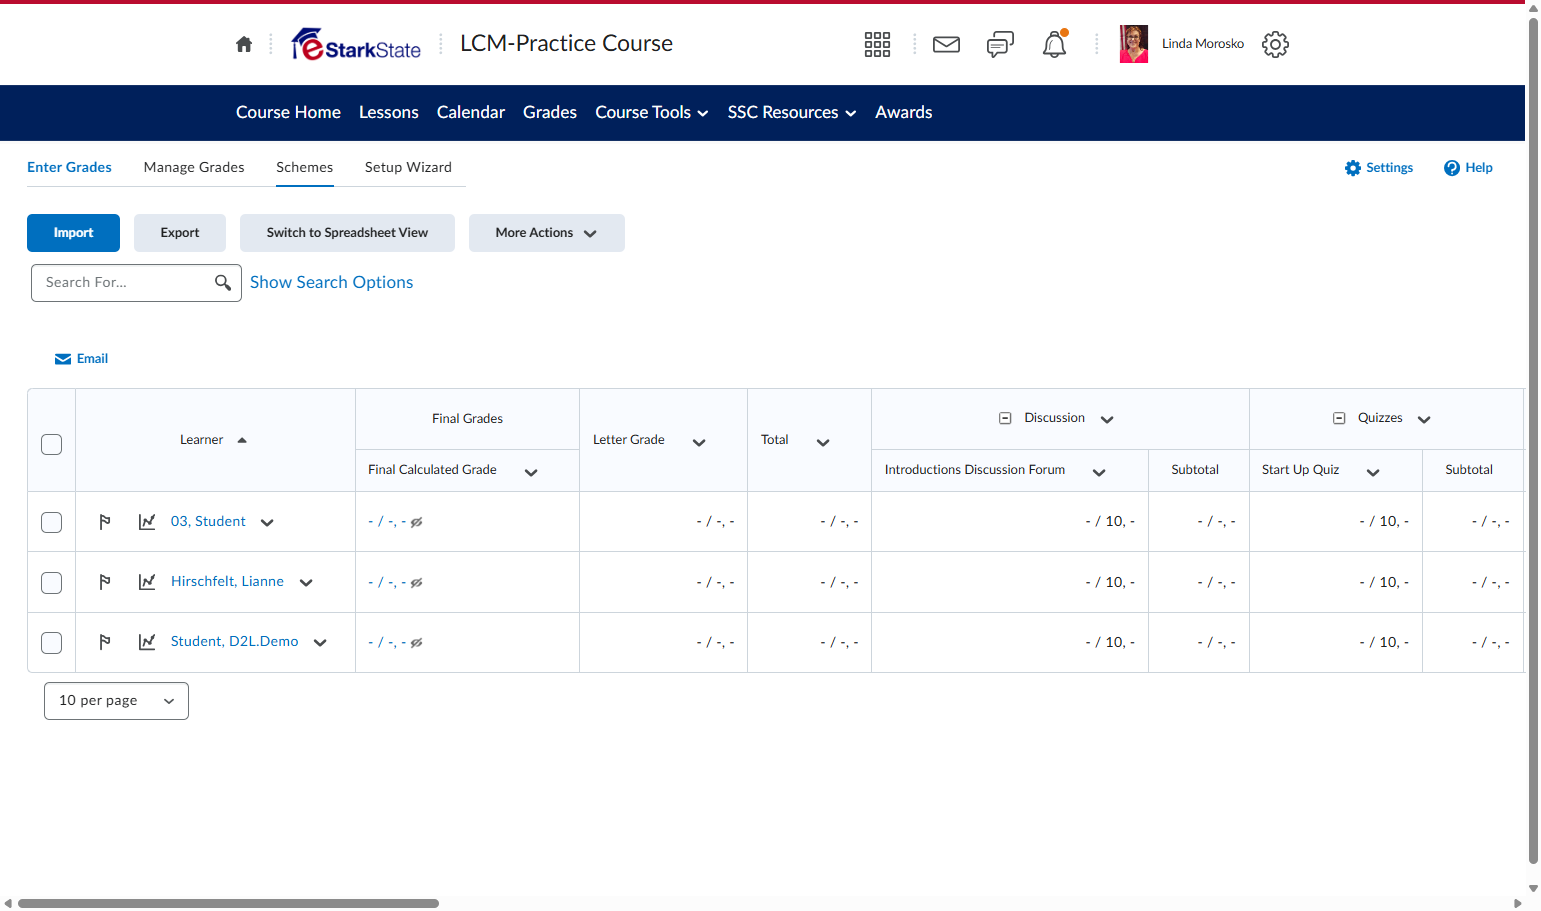Image resolution: width=1541 pixels, height=911 pixels.
Task: Click Linda Morosko profile picture
Action: [1134, 44]
